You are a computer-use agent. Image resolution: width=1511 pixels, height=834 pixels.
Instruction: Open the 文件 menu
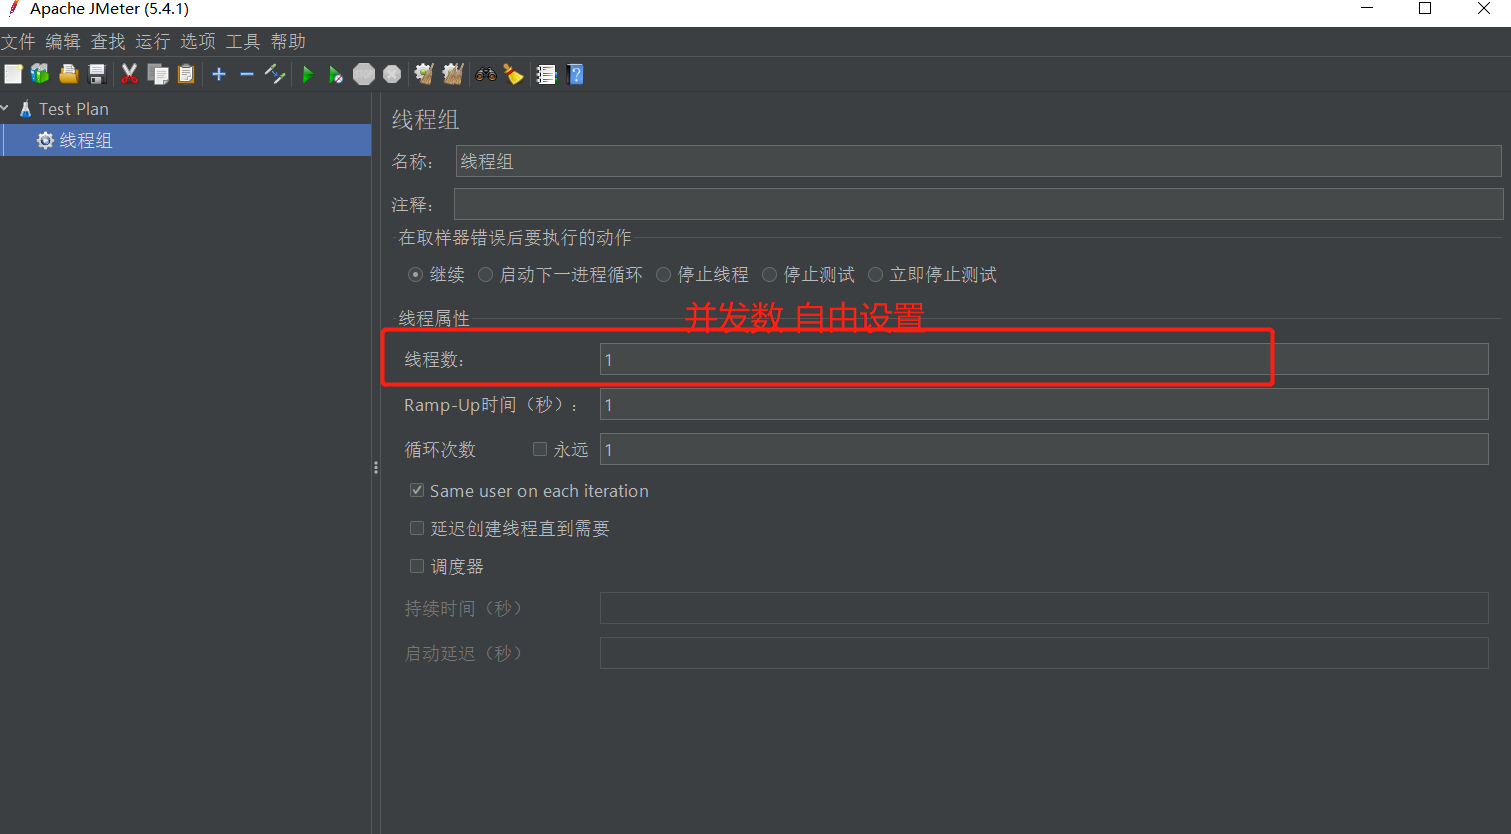(18, 41)
